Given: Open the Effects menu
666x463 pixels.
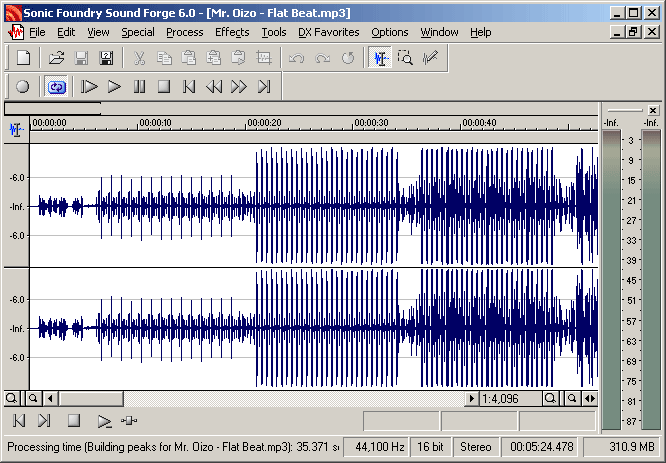Looking at the screenshot, I should click(232, 32).
